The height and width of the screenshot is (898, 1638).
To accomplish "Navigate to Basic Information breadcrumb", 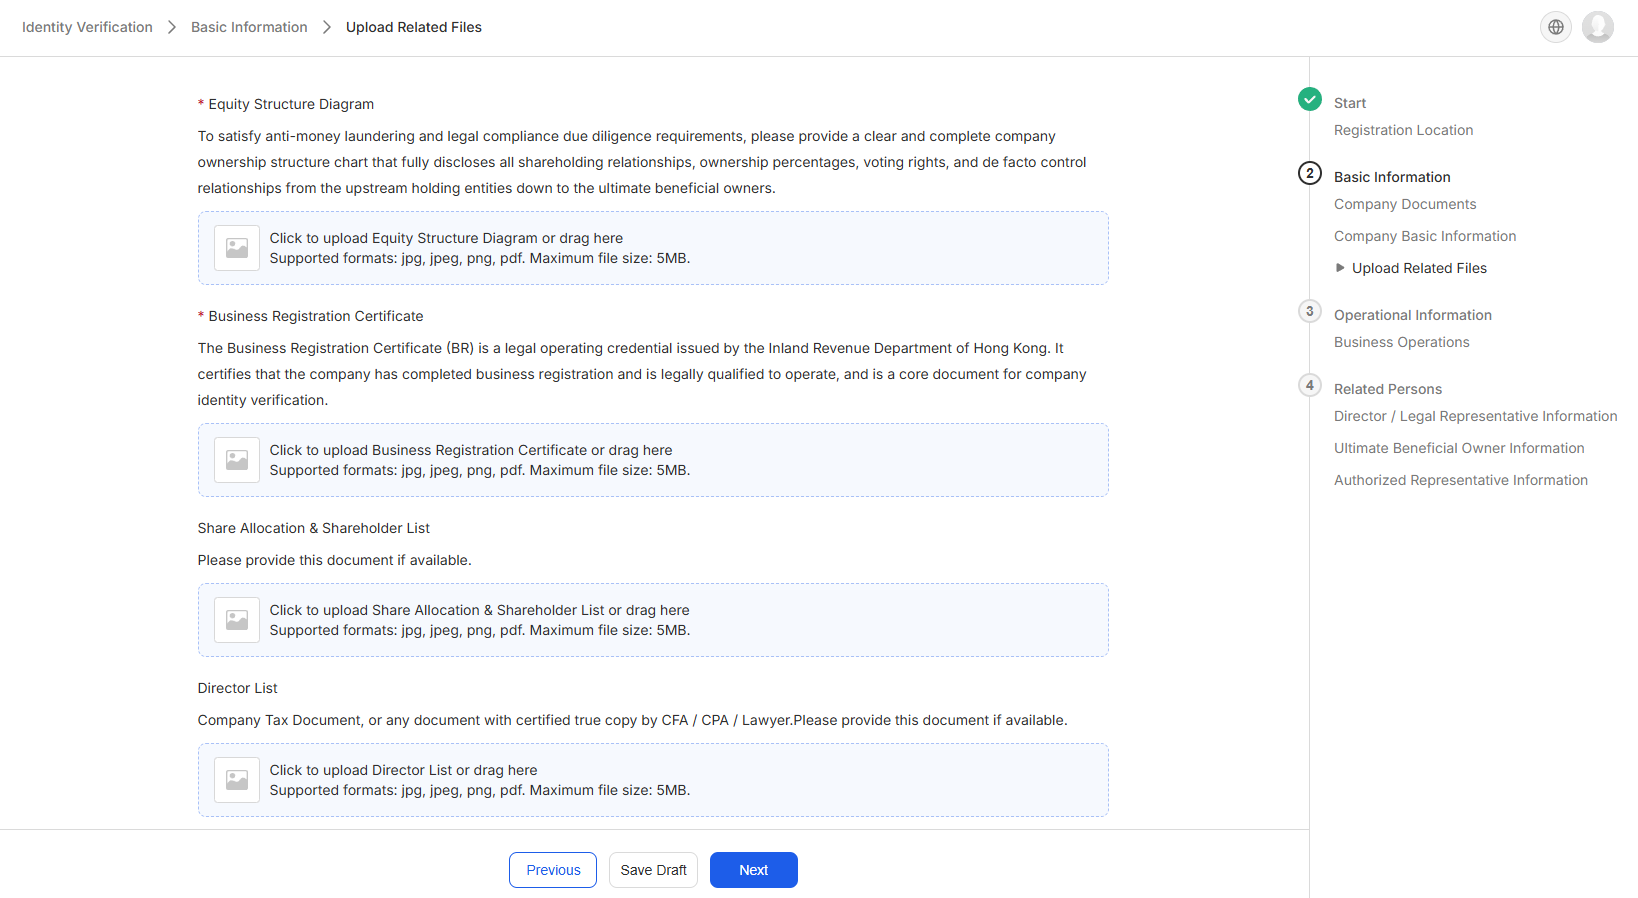I will click(249, 27).
